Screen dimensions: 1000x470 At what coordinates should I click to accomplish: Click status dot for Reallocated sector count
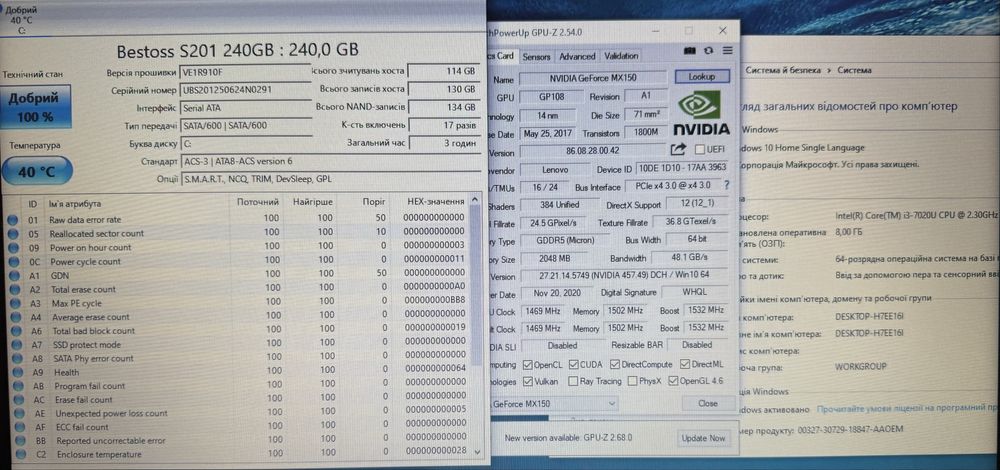coord(13,233)
